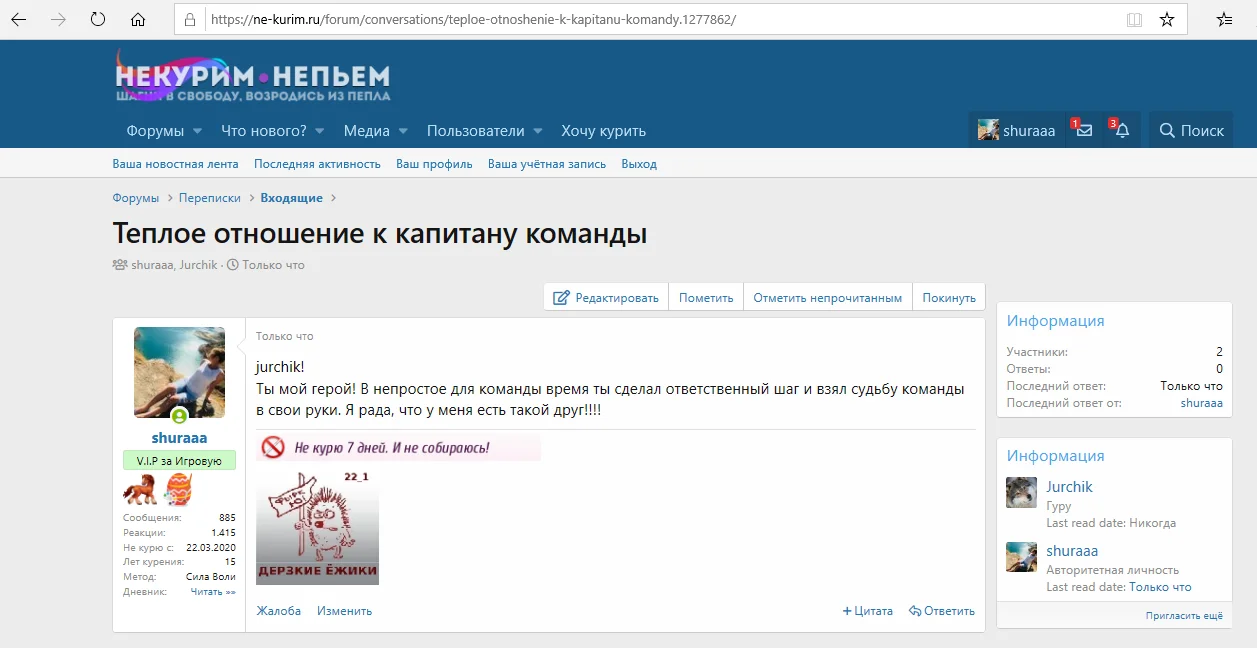1257x648 pixels.
Task: Click the НЕКУРИМ-НЕПЬЕМ site logo
Action: (x=252, y=78)
